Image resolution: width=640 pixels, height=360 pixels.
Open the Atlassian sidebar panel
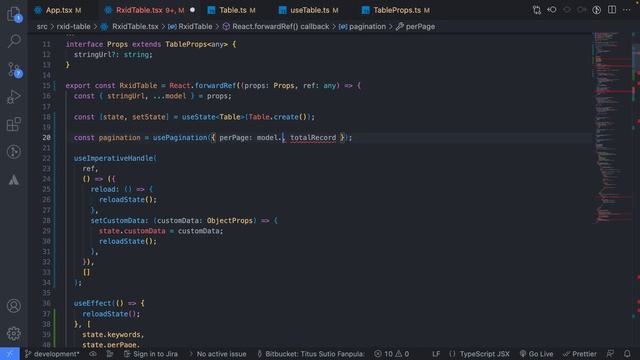tap(14, 180)
